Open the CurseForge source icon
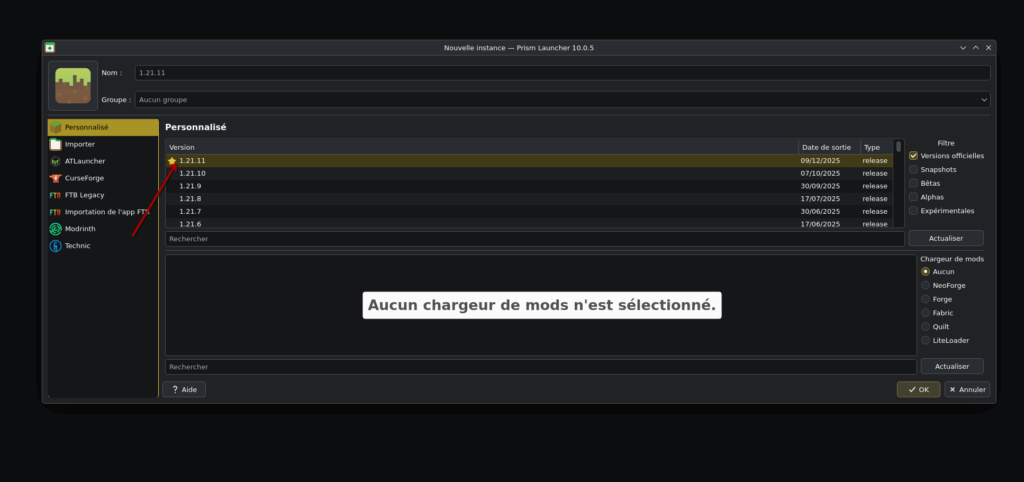 56,178
